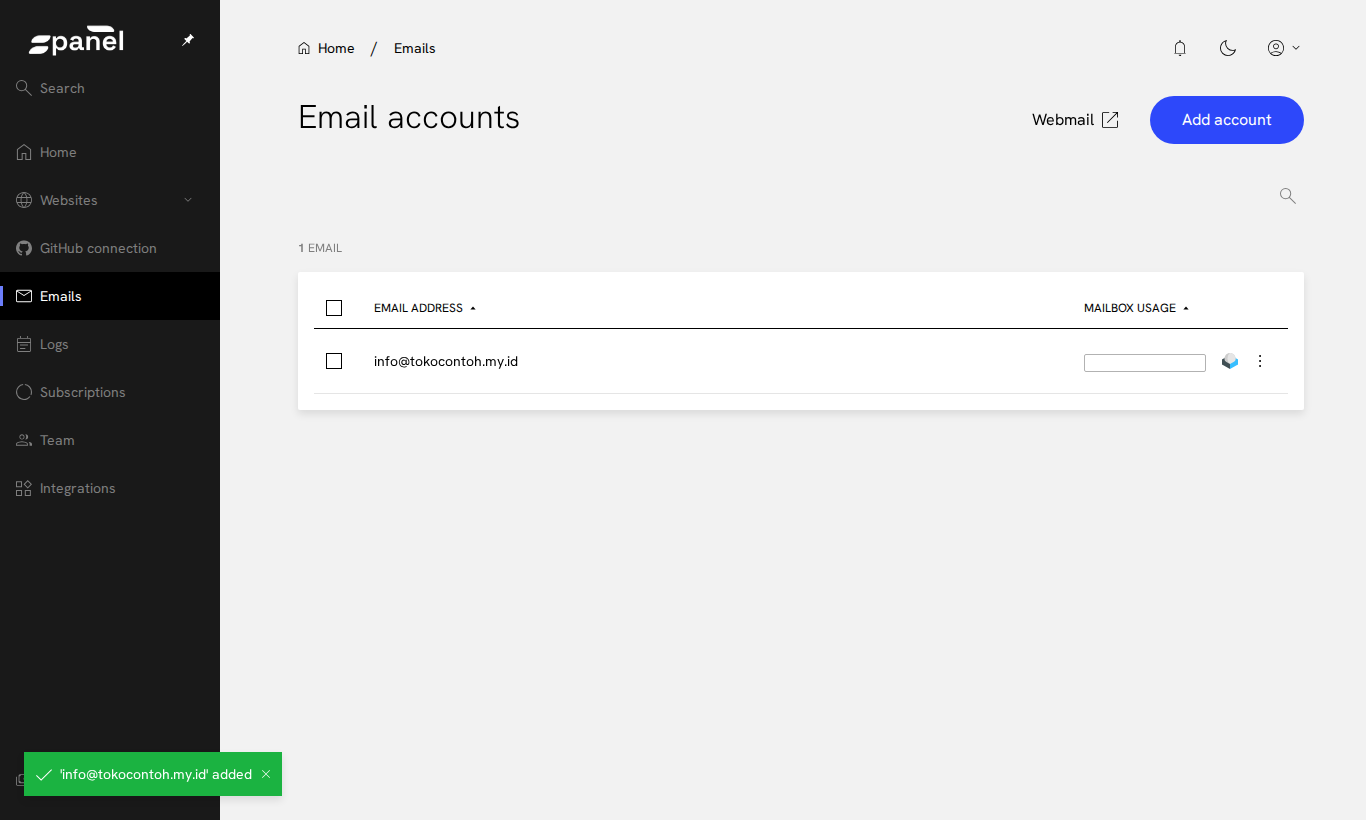
Task: Click the '1 EMAIL' count label
Action: 320,248
